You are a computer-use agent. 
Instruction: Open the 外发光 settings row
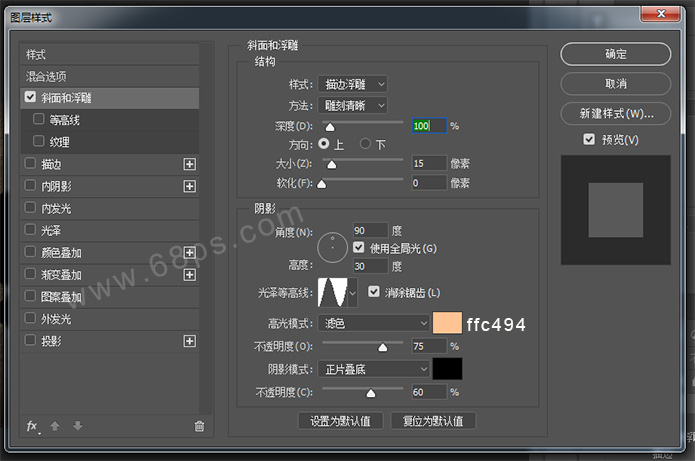109,319
